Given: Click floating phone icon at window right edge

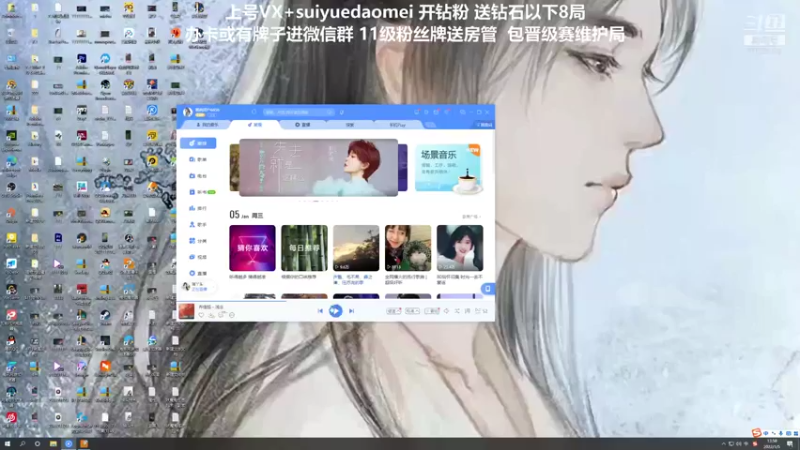Looking at the screenshot, I should 488,289.
